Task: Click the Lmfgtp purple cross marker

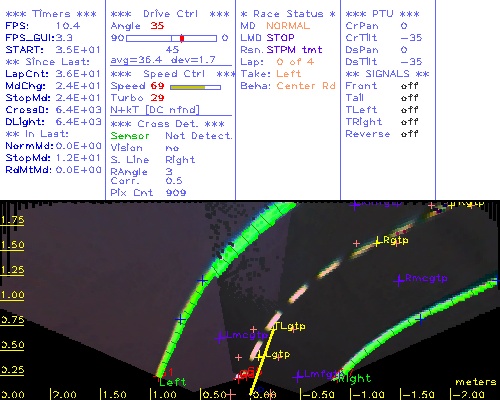Action: click(x=297, y=377)
